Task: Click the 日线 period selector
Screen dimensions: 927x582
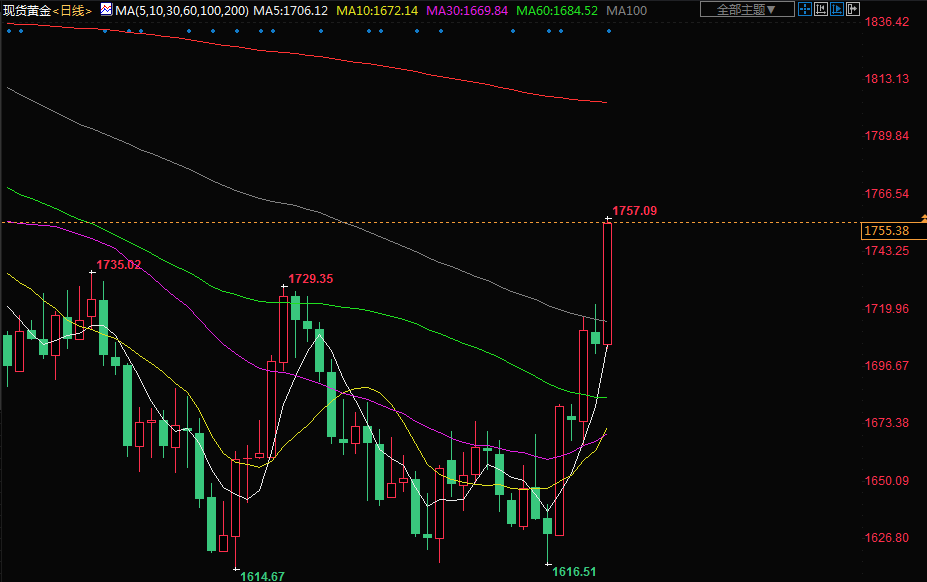Action: click(73, 10)
